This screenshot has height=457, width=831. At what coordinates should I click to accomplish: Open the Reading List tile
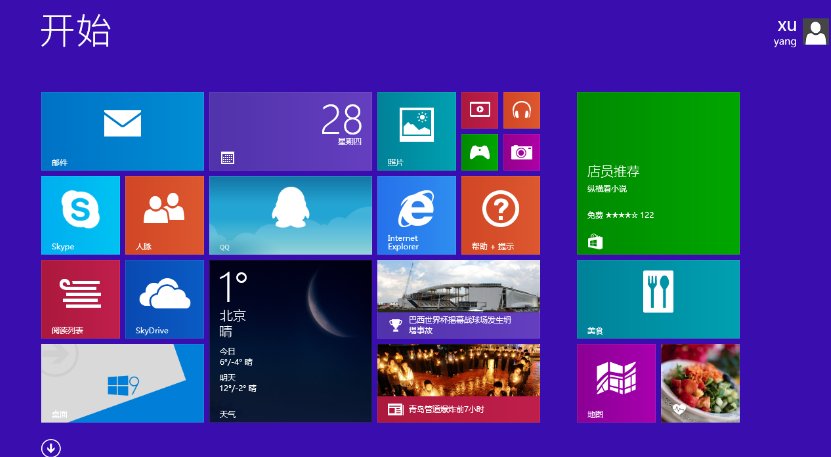click(81, 299)
